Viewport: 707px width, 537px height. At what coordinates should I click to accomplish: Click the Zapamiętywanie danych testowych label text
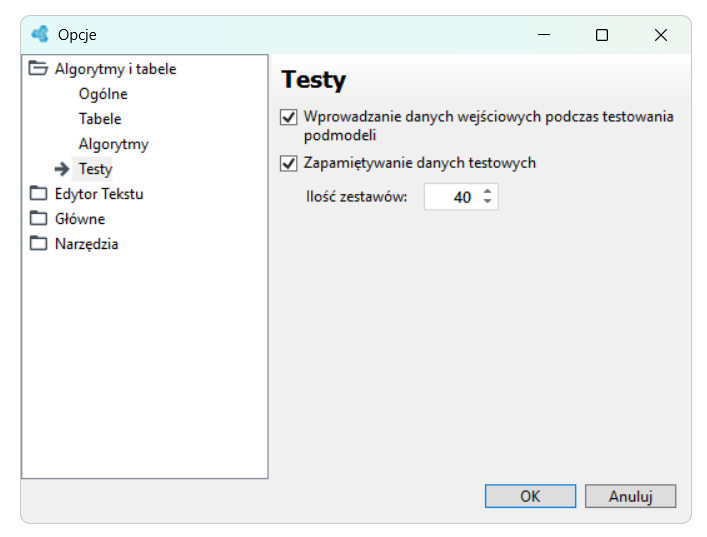tap(420, 163)
